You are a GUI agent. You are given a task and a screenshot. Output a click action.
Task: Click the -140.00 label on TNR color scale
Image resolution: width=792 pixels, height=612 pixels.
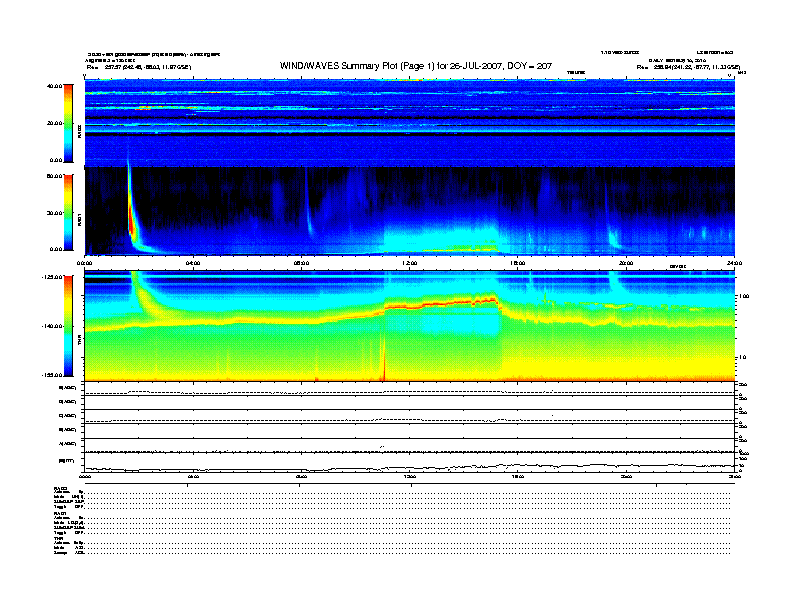[53, 326]
